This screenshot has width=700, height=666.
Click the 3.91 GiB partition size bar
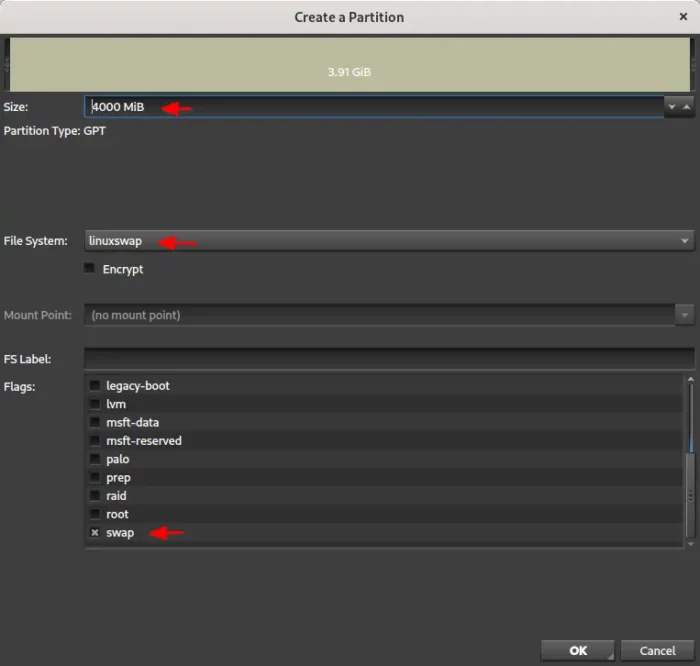[x=350, y=65]
